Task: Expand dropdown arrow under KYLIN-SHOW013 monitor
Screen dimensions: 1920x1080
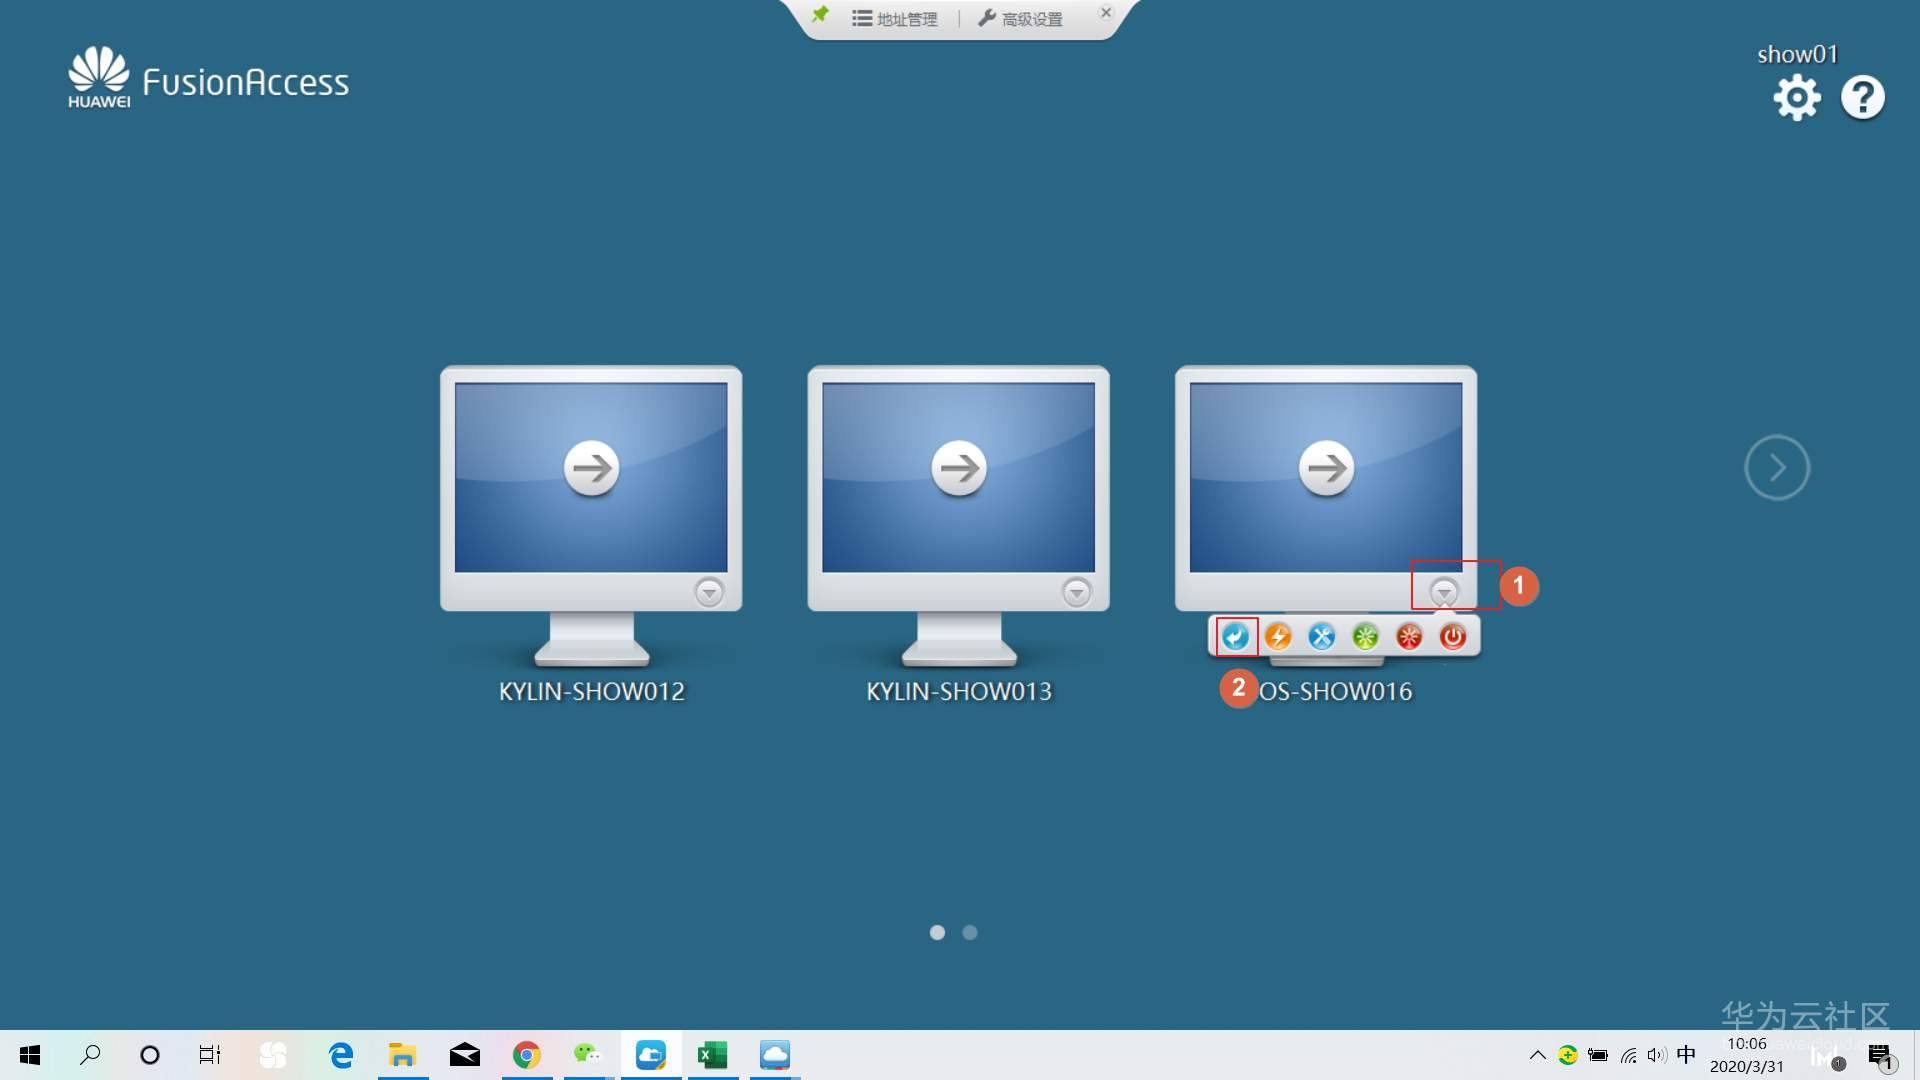Action: tap(1076, 592)
